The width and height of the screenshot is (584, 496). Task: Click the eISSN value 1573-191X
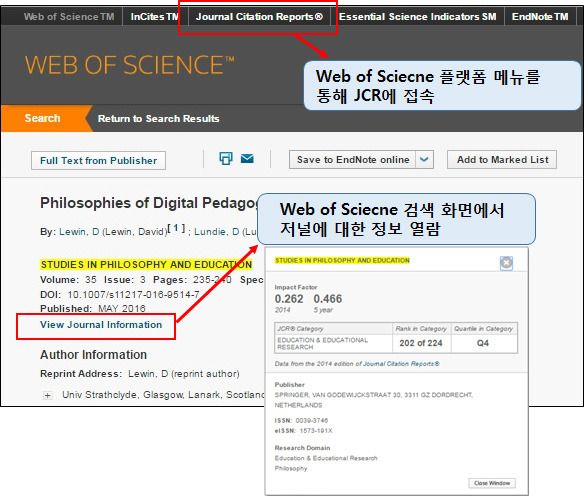[x=316, y=431]
